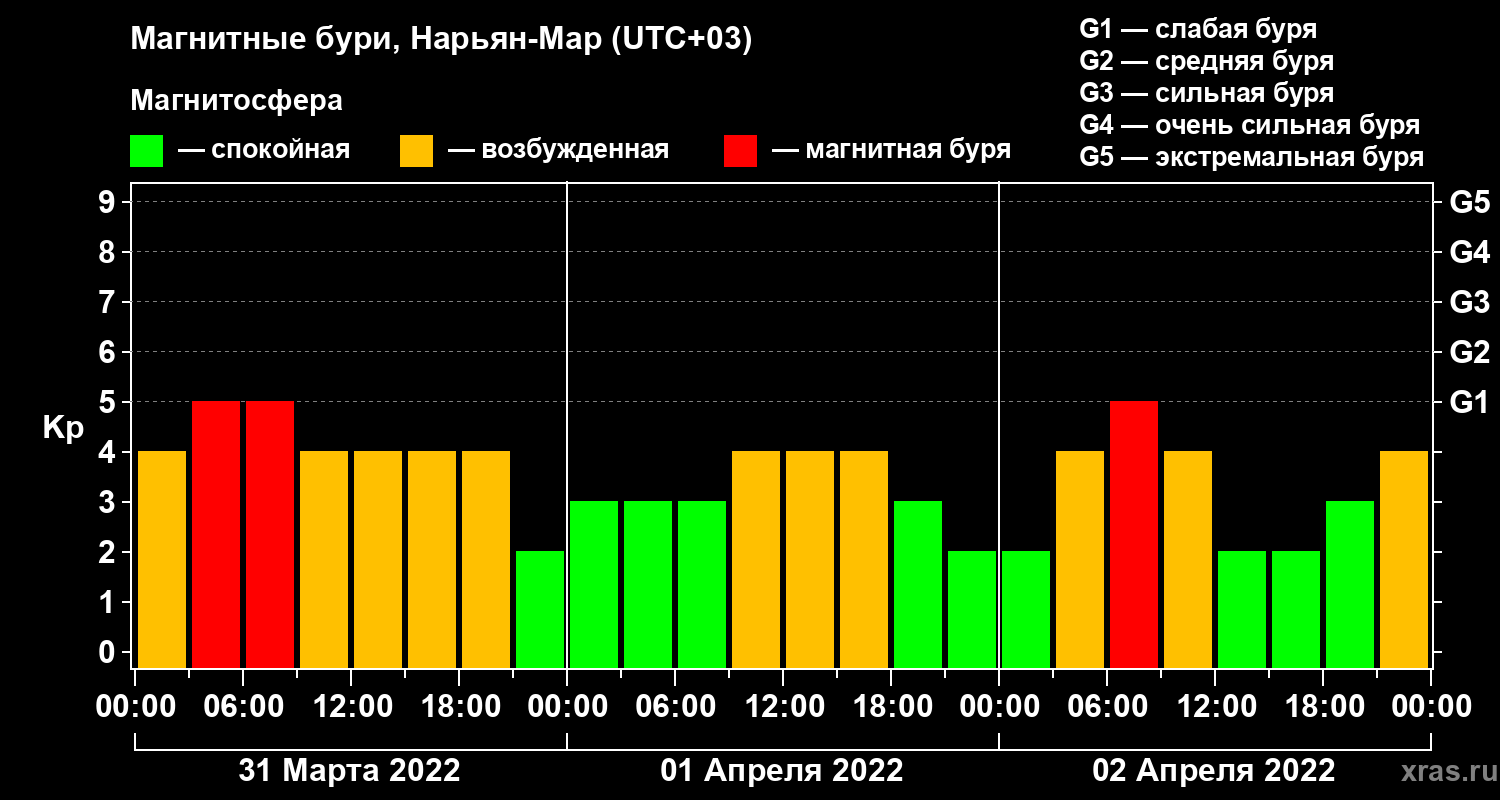The width and height of the screenshot is (1500, 800).
Task: Click the 'G4 — очень сильная буря' legend line
Action: 1249,125
